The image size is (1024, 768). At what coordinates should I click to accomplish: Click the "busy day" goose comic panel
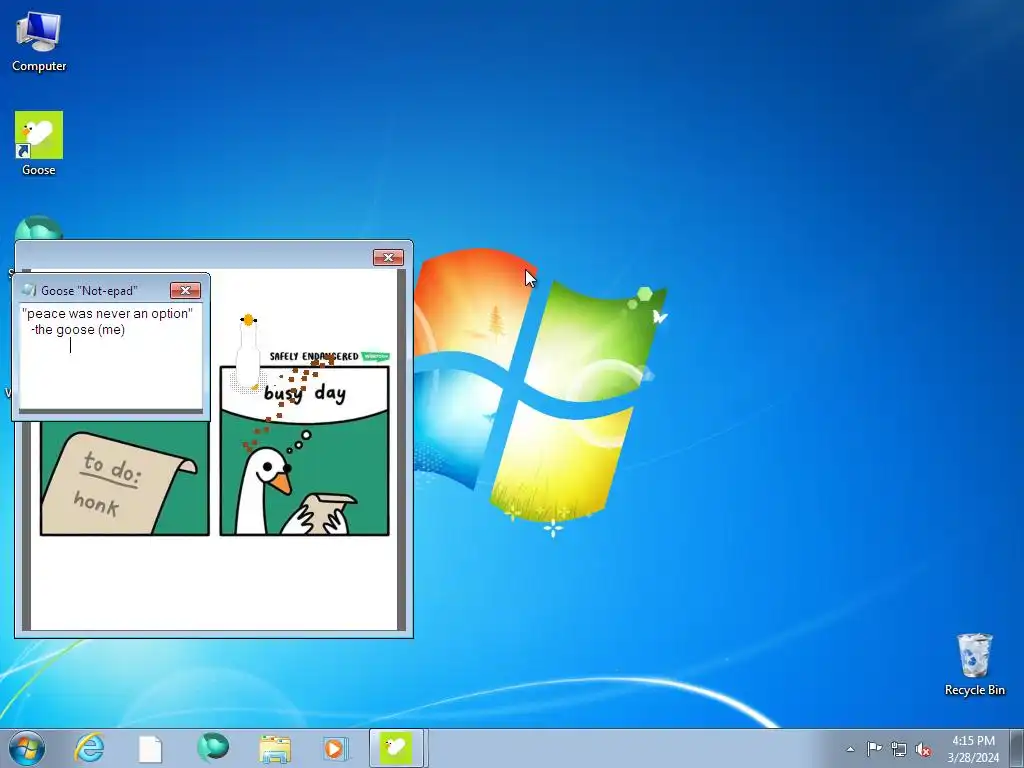tap(304, 451)
